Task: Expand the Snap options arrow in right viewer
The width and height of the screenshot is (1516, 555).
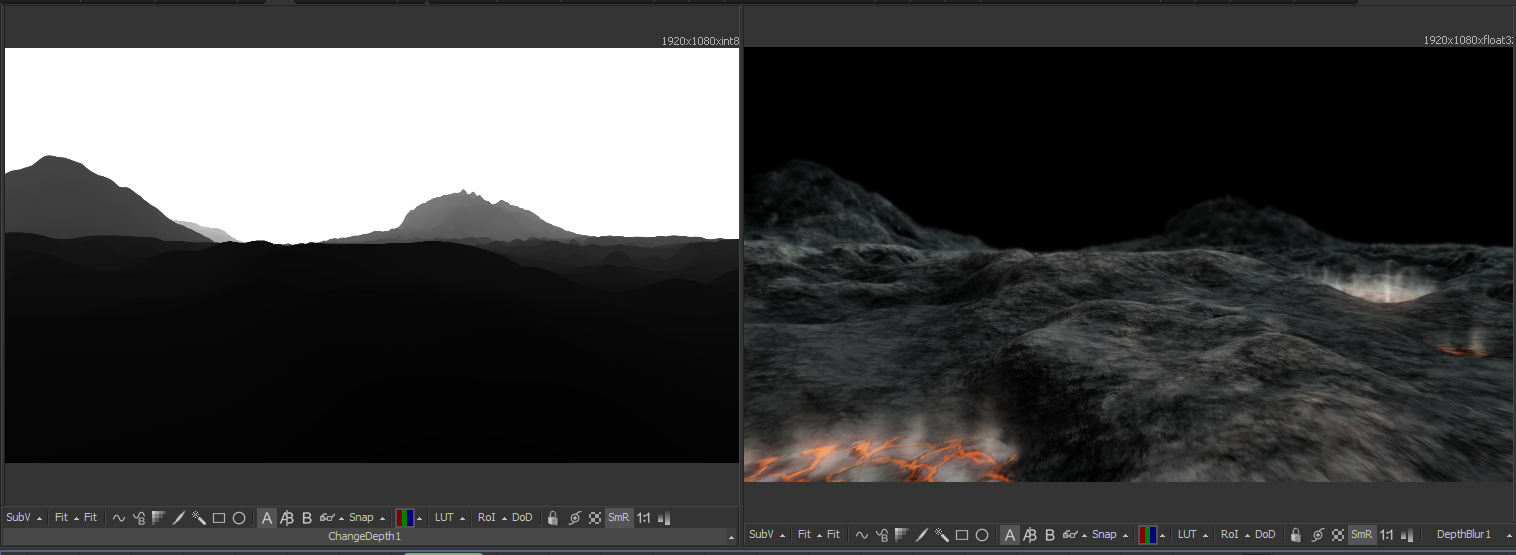Action: 1125,536
